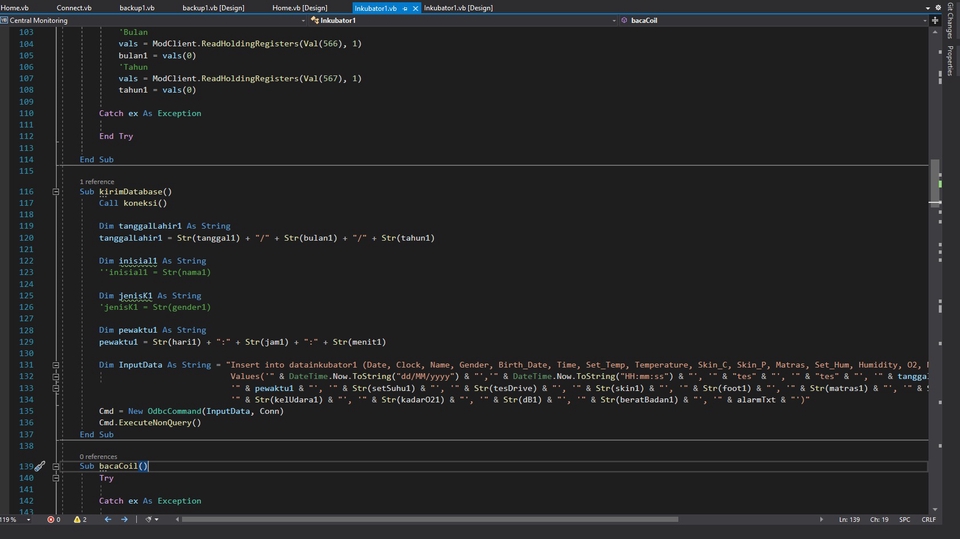This screenshot has height=539, width=960.
Task: Click the horizontal scrollbar thumb
Action: click(x=430, y=519)
